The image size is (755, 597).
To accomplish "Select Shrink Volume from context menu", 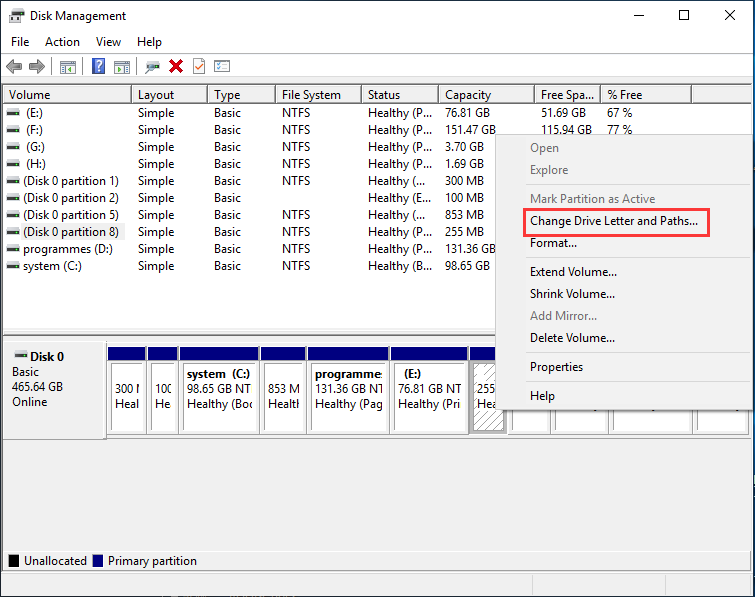I will [x=572, y=294].
